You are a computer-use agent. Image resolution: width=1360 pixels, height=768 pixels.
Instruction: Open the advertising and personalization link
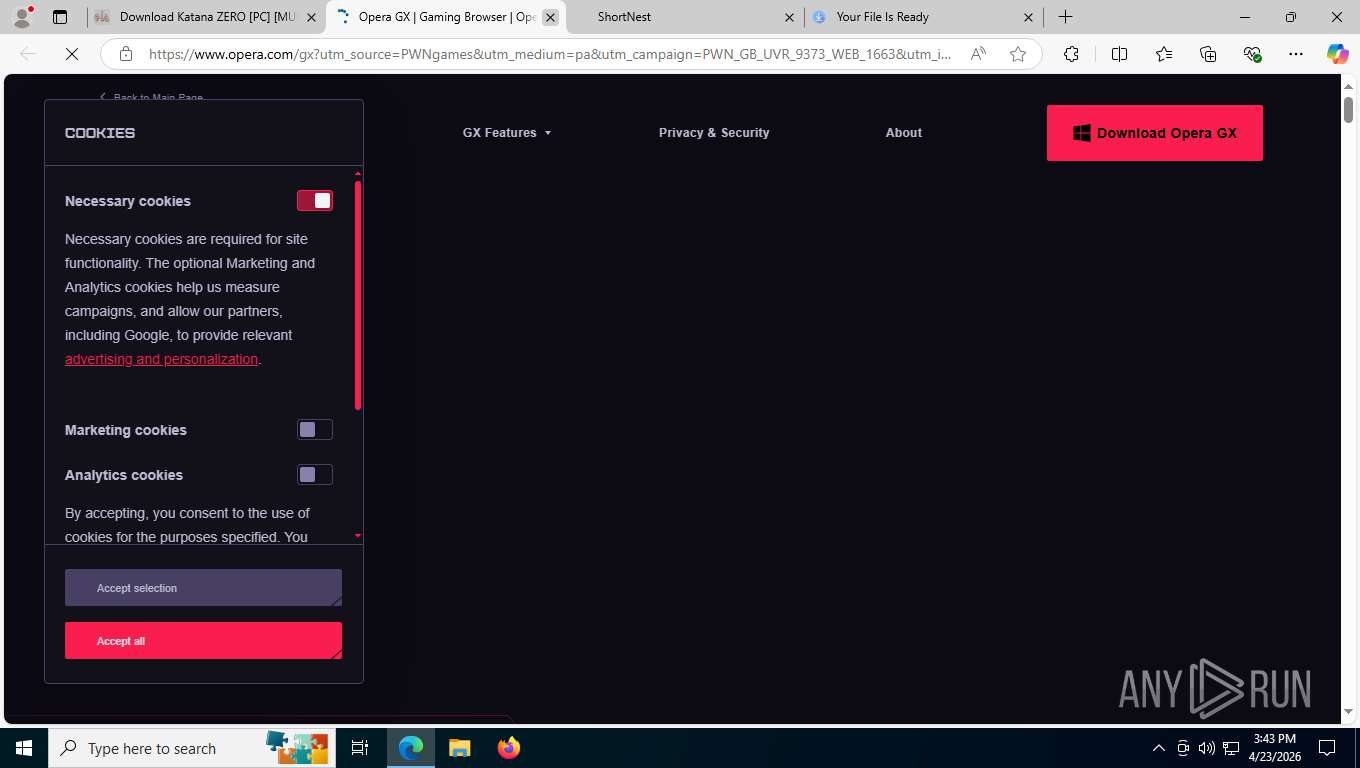pos(162,359)
